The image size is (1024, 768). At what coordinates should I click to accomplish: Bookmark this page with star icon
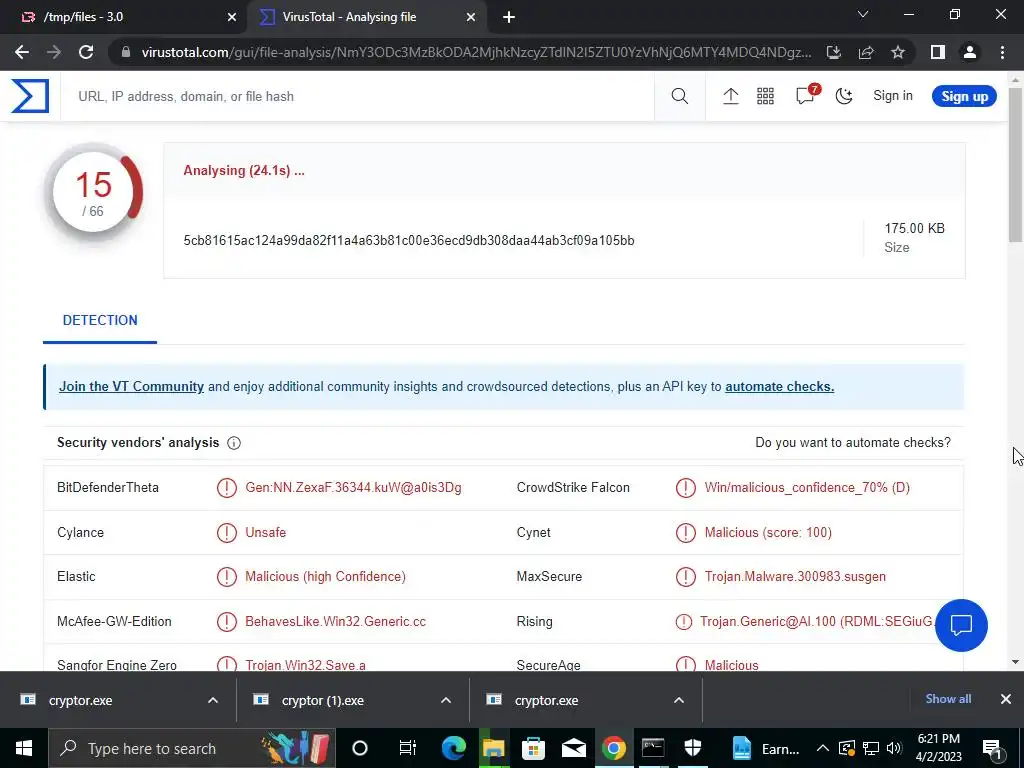tap(898, 52)
